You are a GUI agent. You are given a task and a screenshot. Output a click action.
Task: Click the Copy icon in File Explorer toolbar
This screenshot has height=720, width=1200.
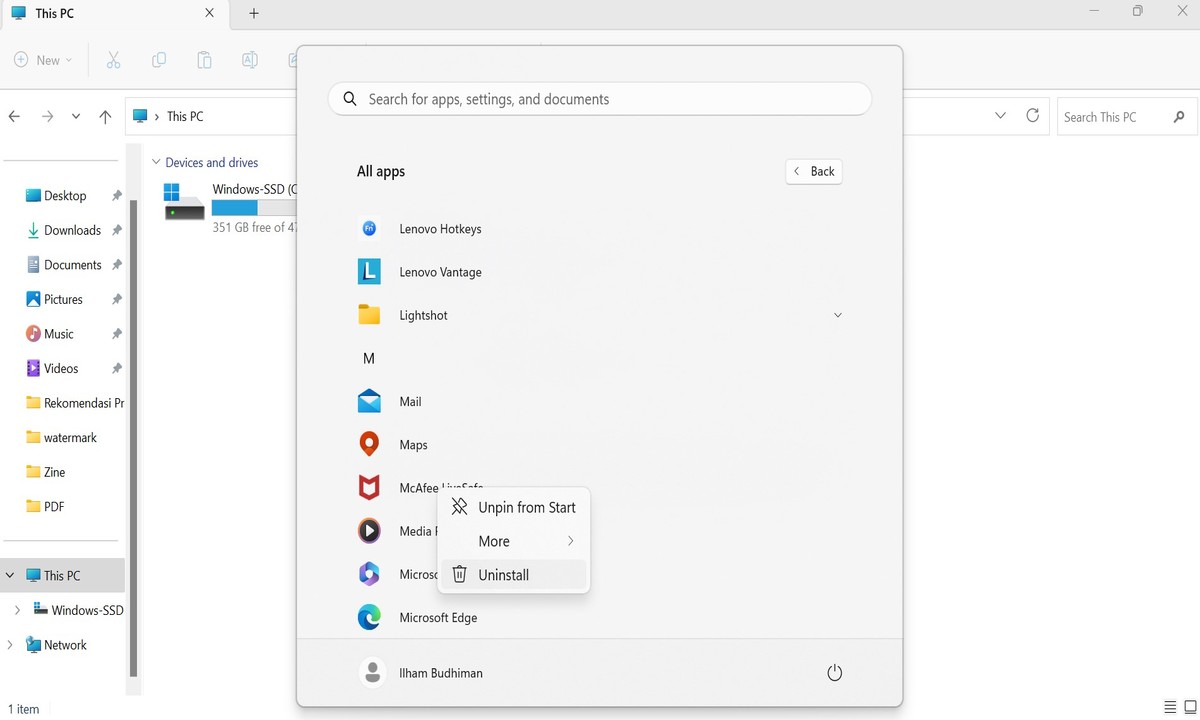pyautogui.click(x=159, y=60)
